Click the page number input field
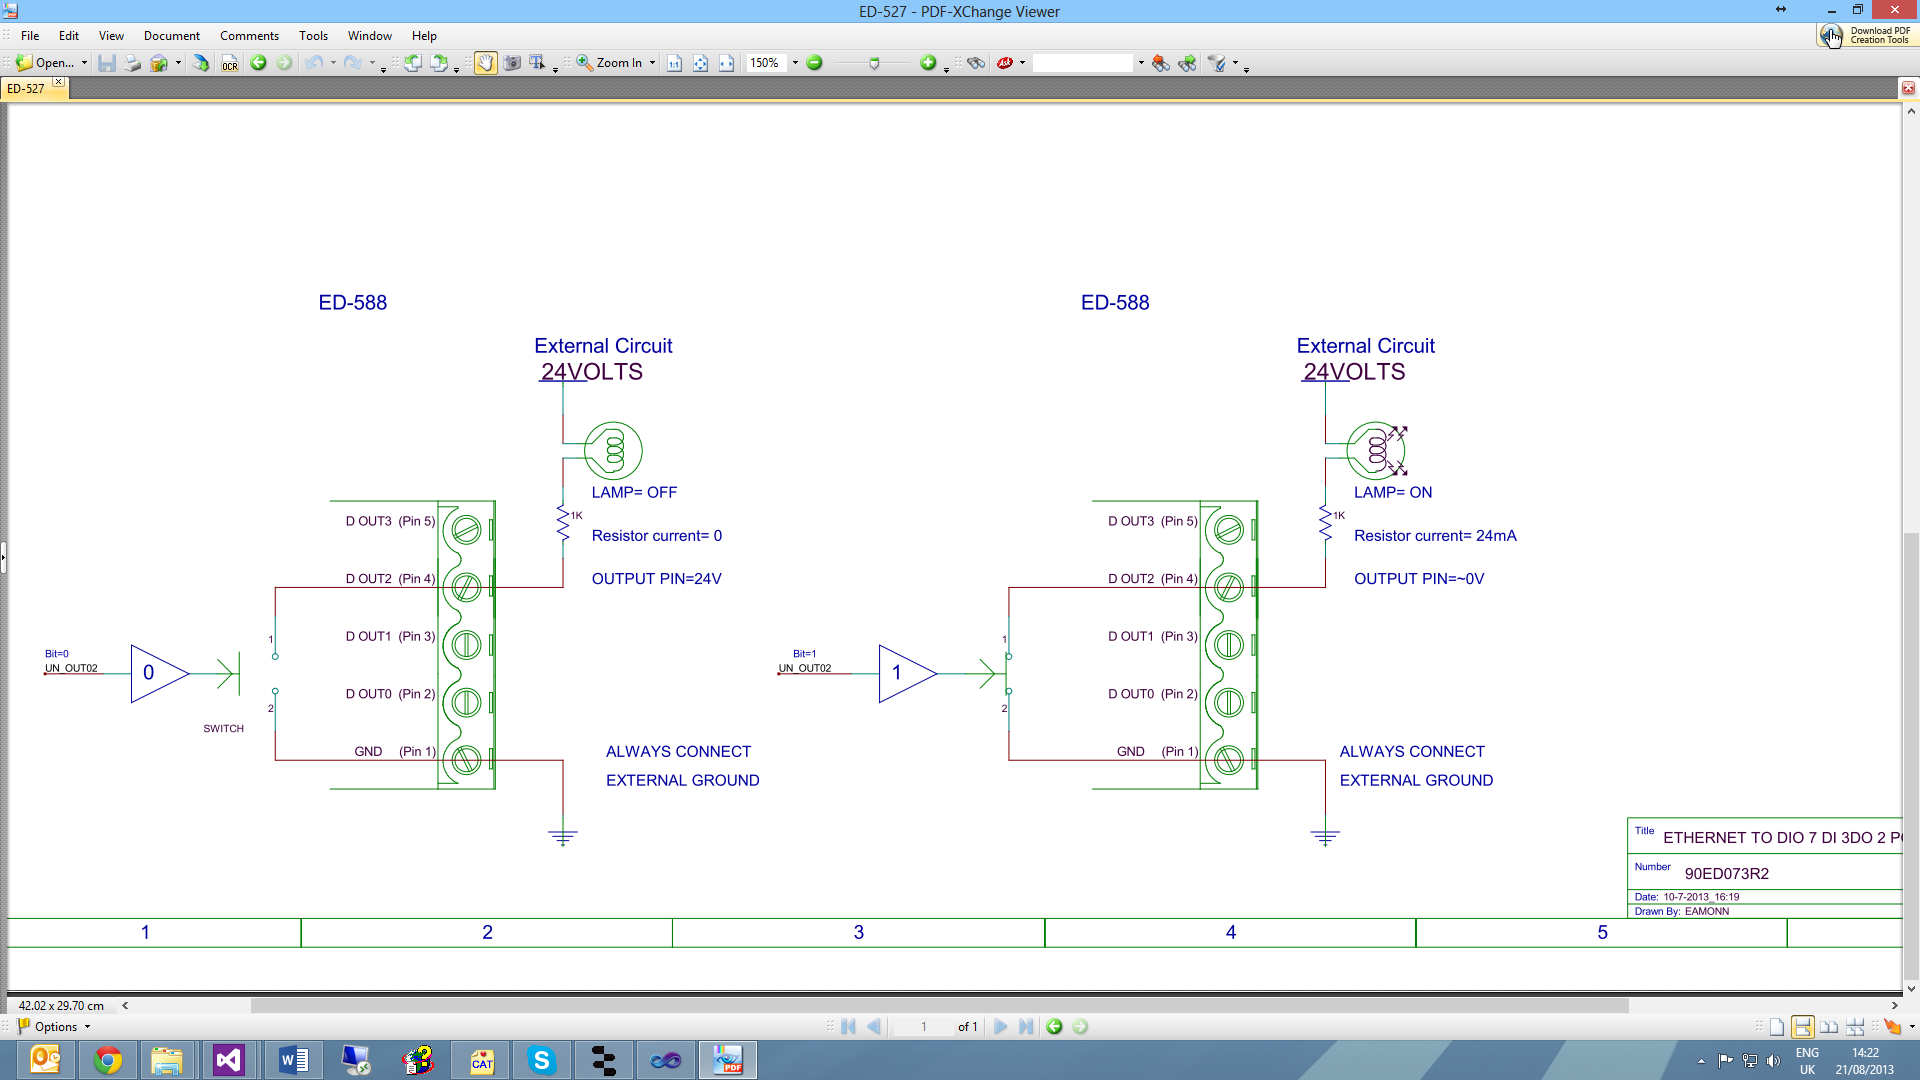 point(924,1026)
